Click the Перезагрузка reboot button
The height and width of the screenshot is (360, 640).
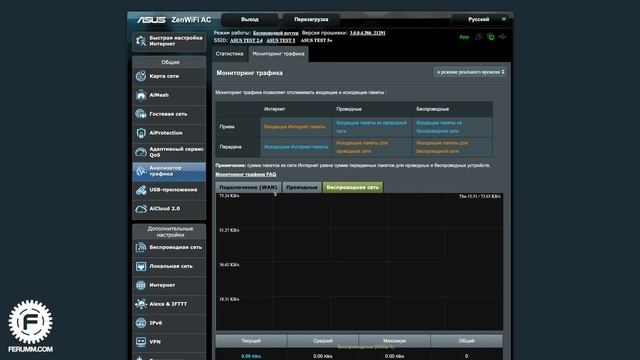point(311,20)
